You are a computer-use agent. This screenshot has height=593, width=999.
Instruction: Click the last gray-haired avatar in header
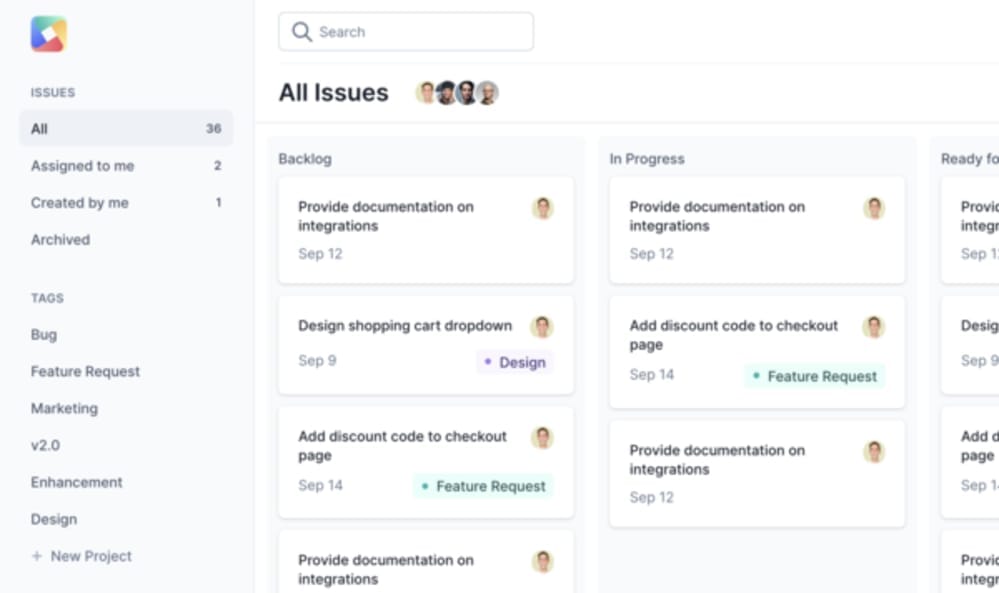(x=487, y=93)
